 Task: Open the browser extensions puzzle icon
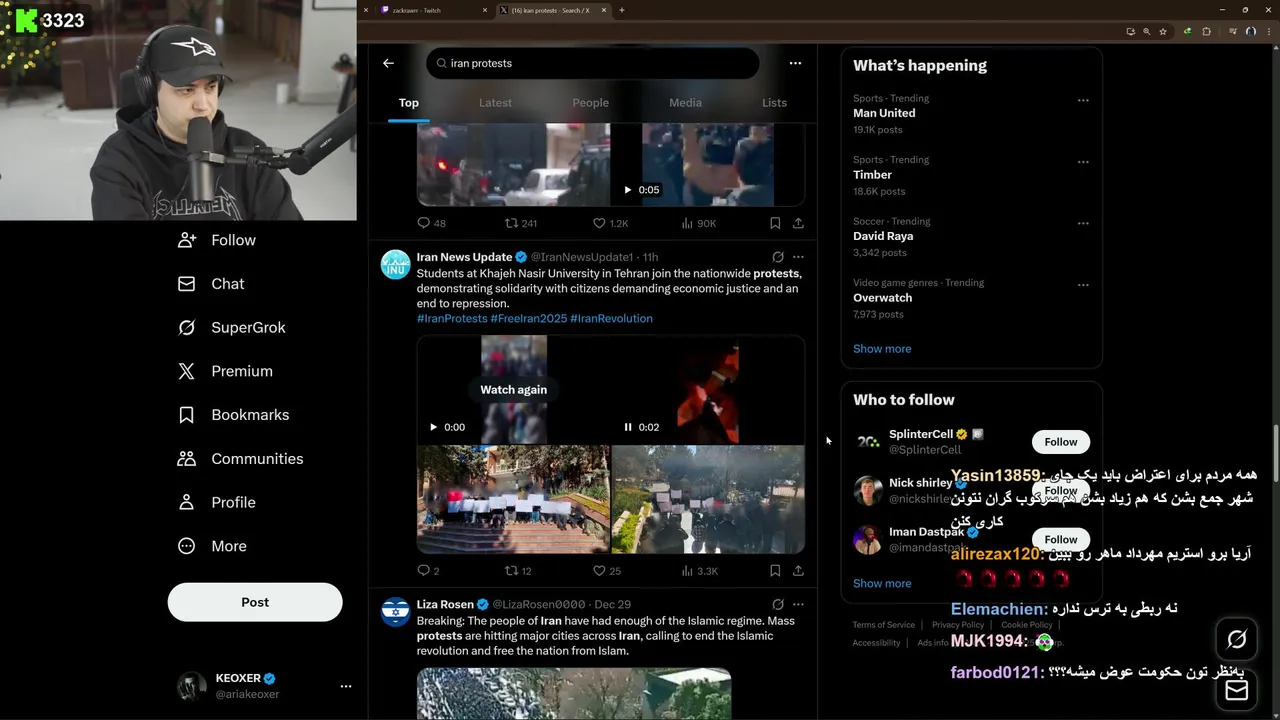(x=1206, y=31)
